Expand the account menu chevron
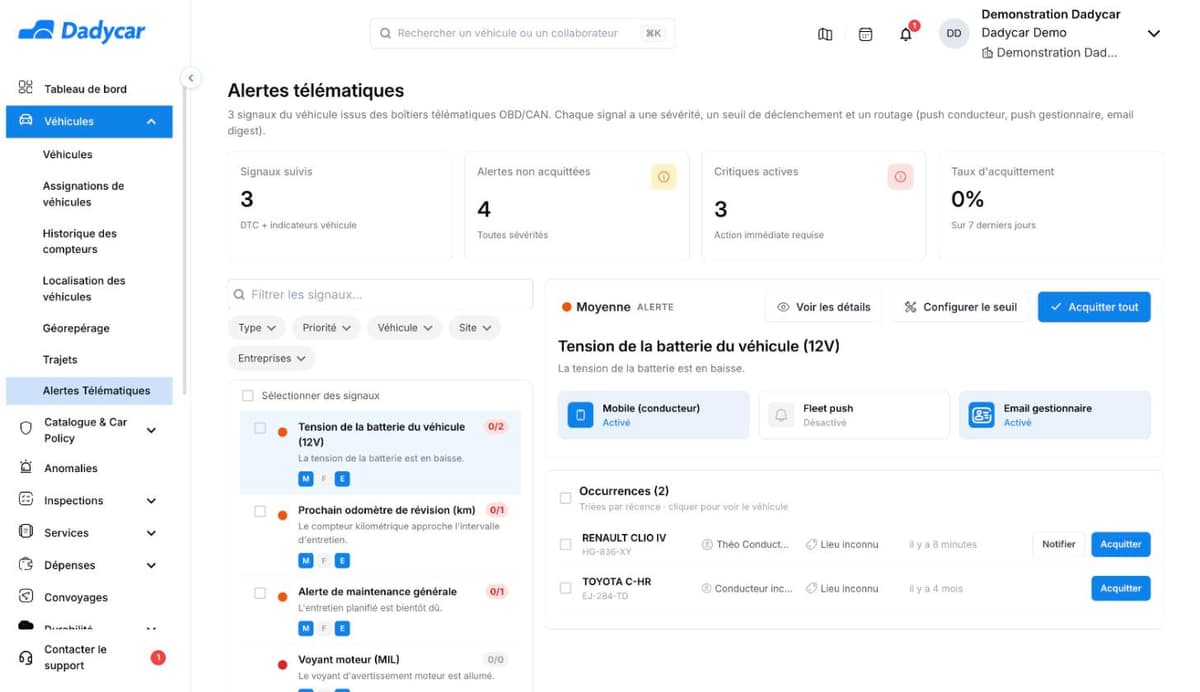Viewport: 1200px width, 692px height. point(1153,34)
